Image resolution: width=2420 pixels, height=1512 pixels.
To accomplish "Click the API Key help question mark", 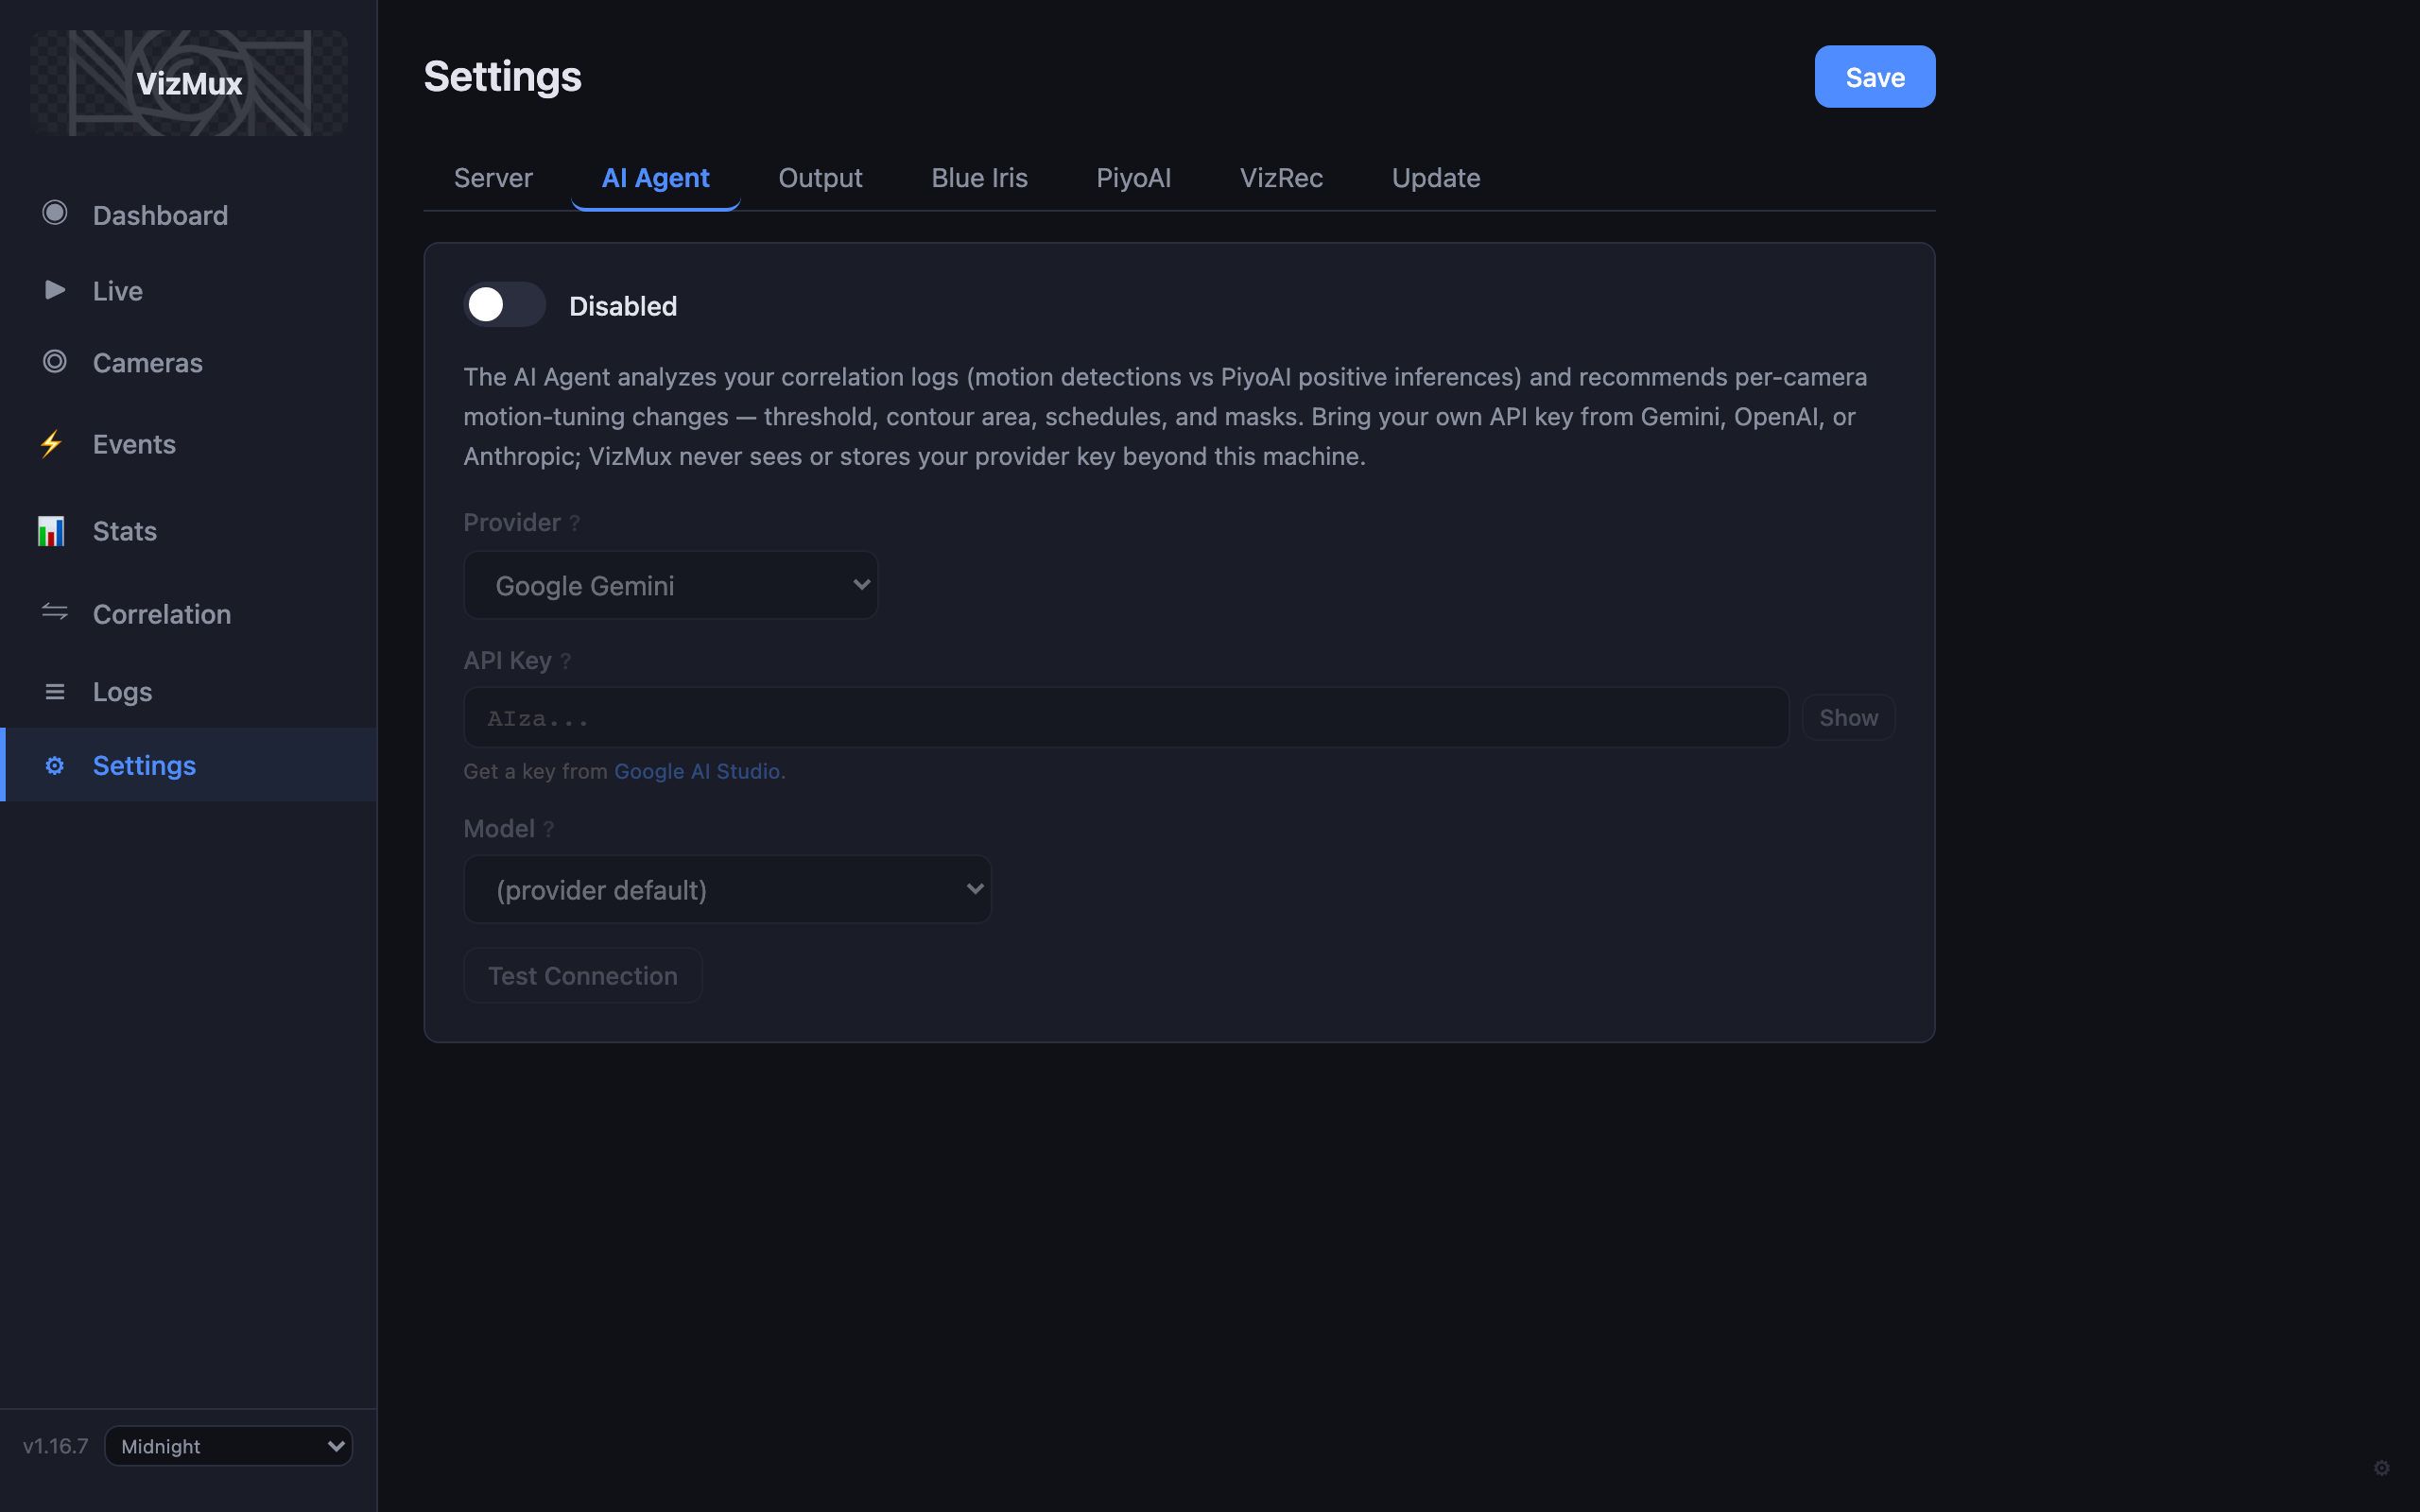I will [566, 661].
